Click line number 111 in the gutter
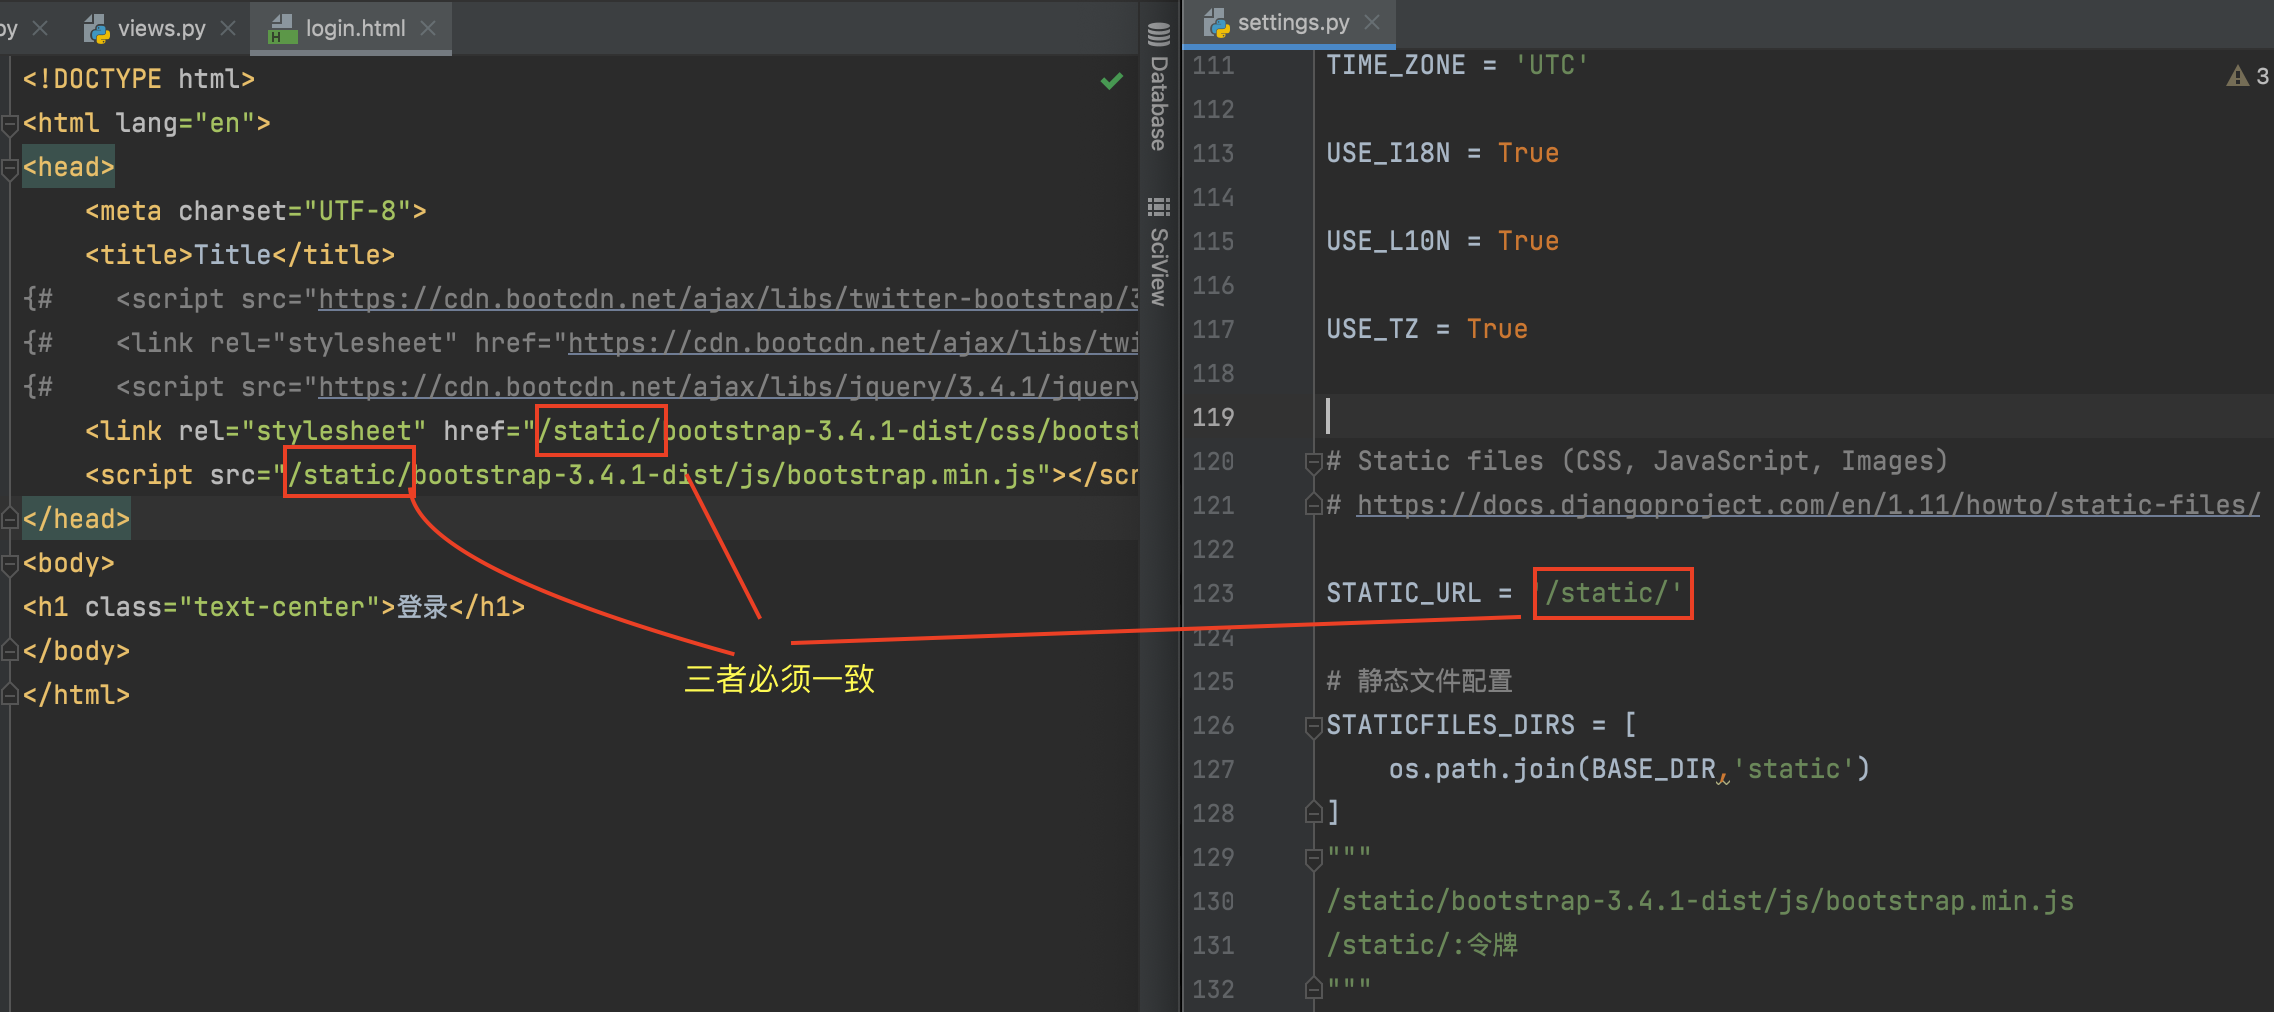Image resolution: width=2274 pixels, height=1012 pixels. click(x=1213, y=65)
